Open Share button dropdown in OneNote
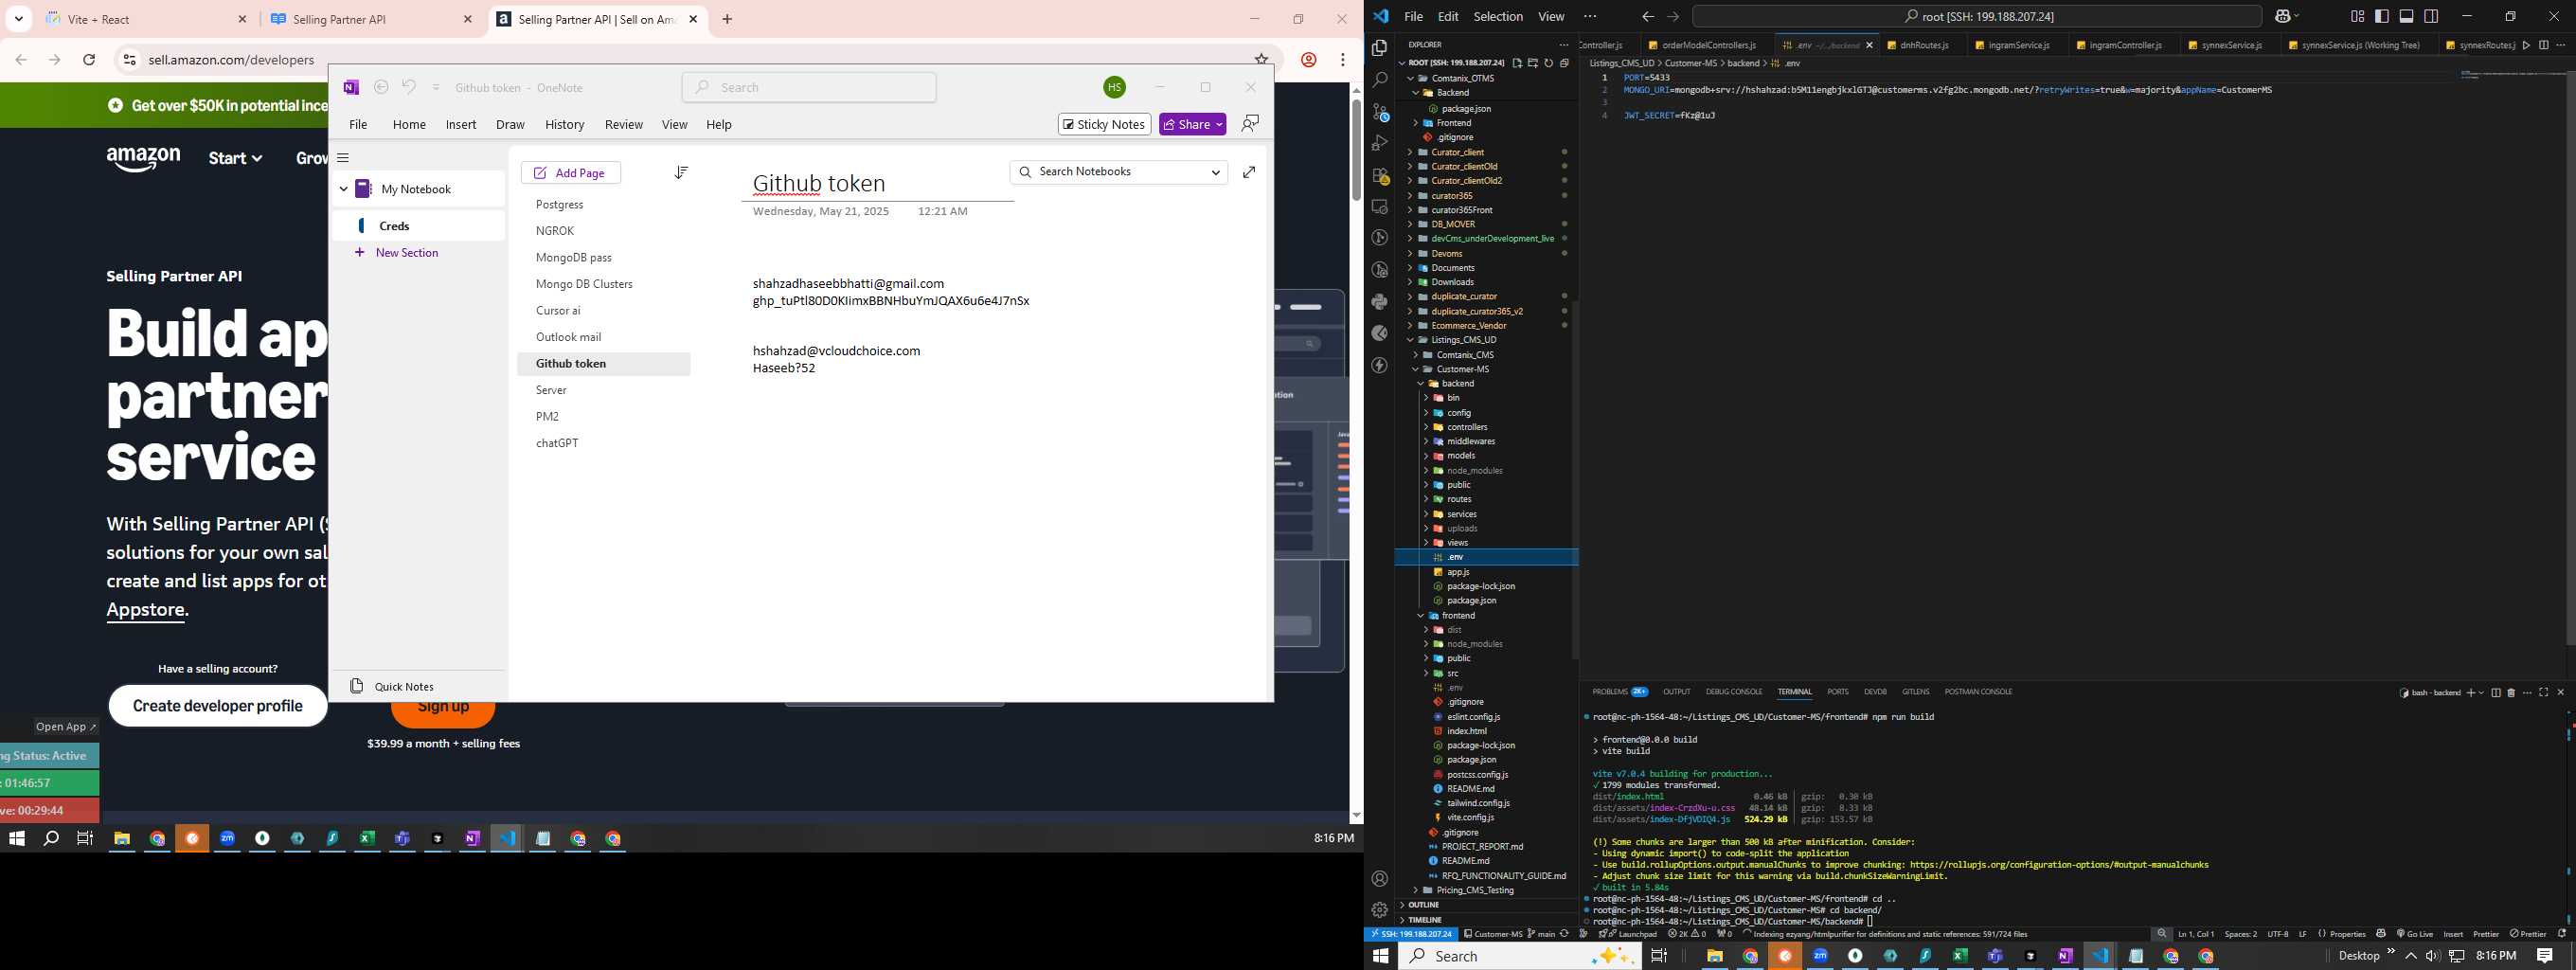 click(x=1219, y=125)
